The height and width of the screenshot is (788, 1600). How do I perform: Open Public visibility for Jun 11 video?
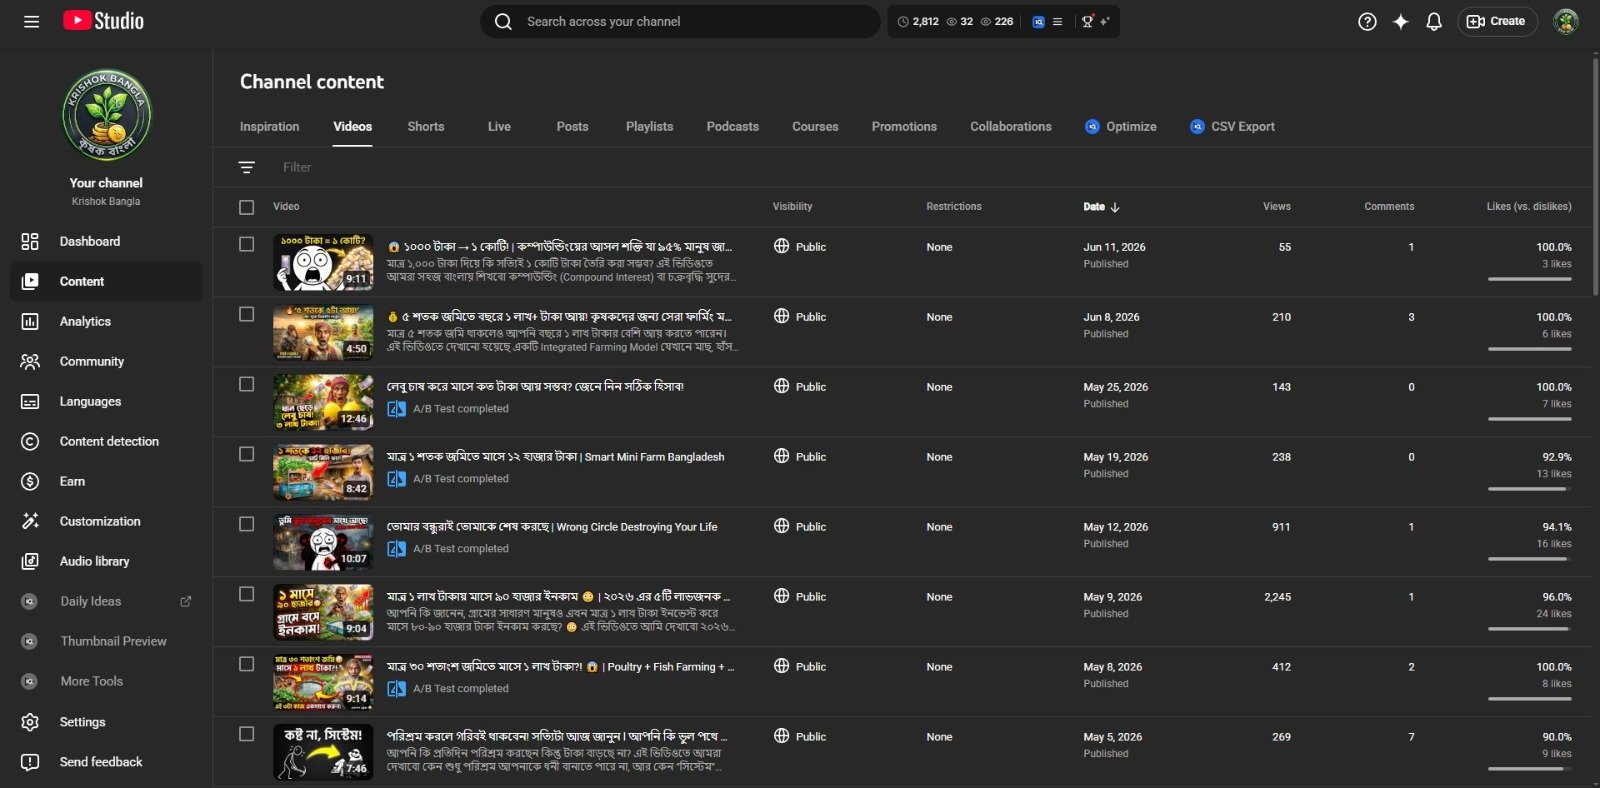coord(800,246)
